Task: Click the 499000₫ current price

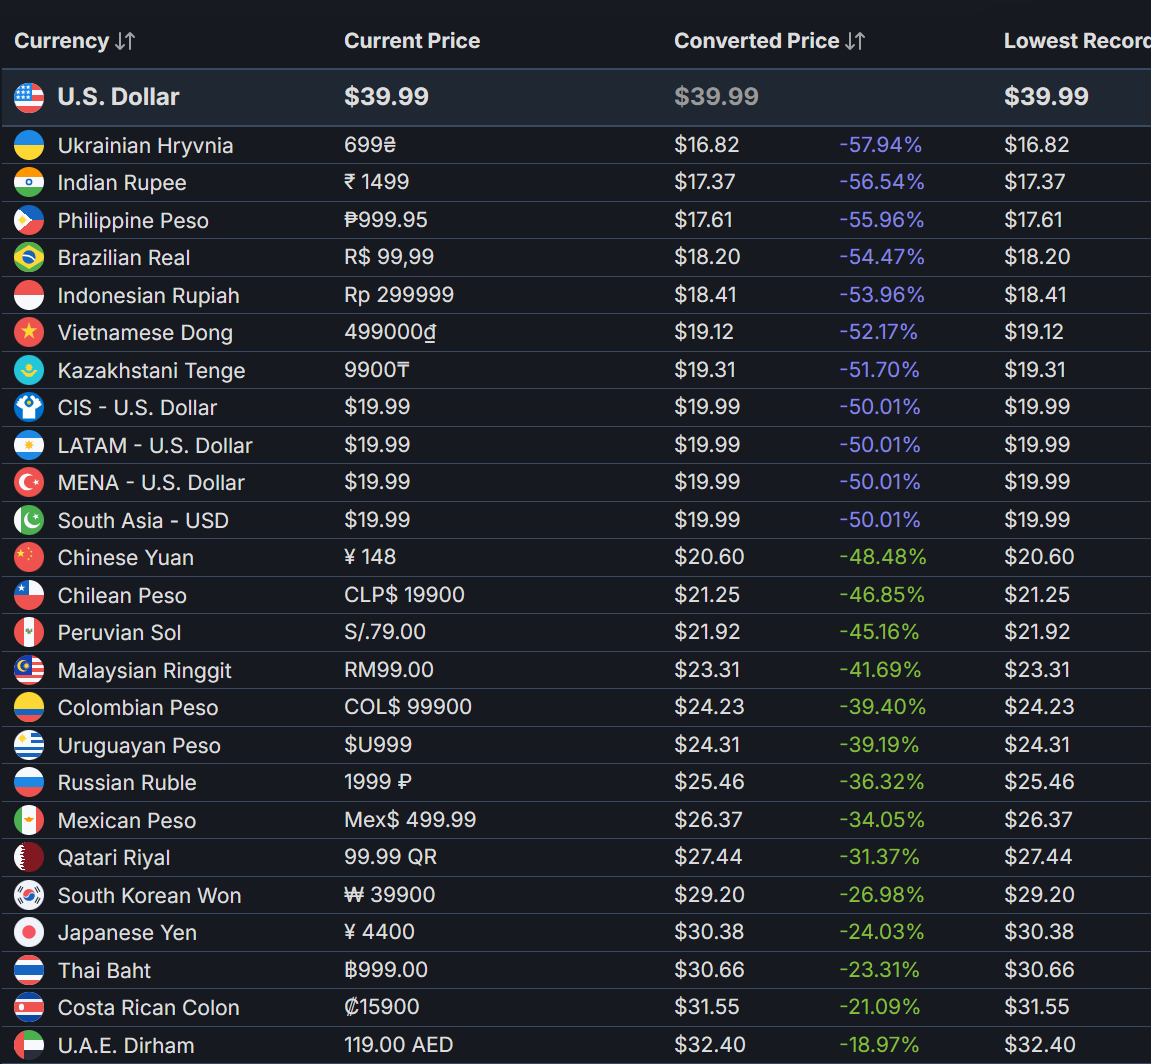Action: click(x=391, y=332)
